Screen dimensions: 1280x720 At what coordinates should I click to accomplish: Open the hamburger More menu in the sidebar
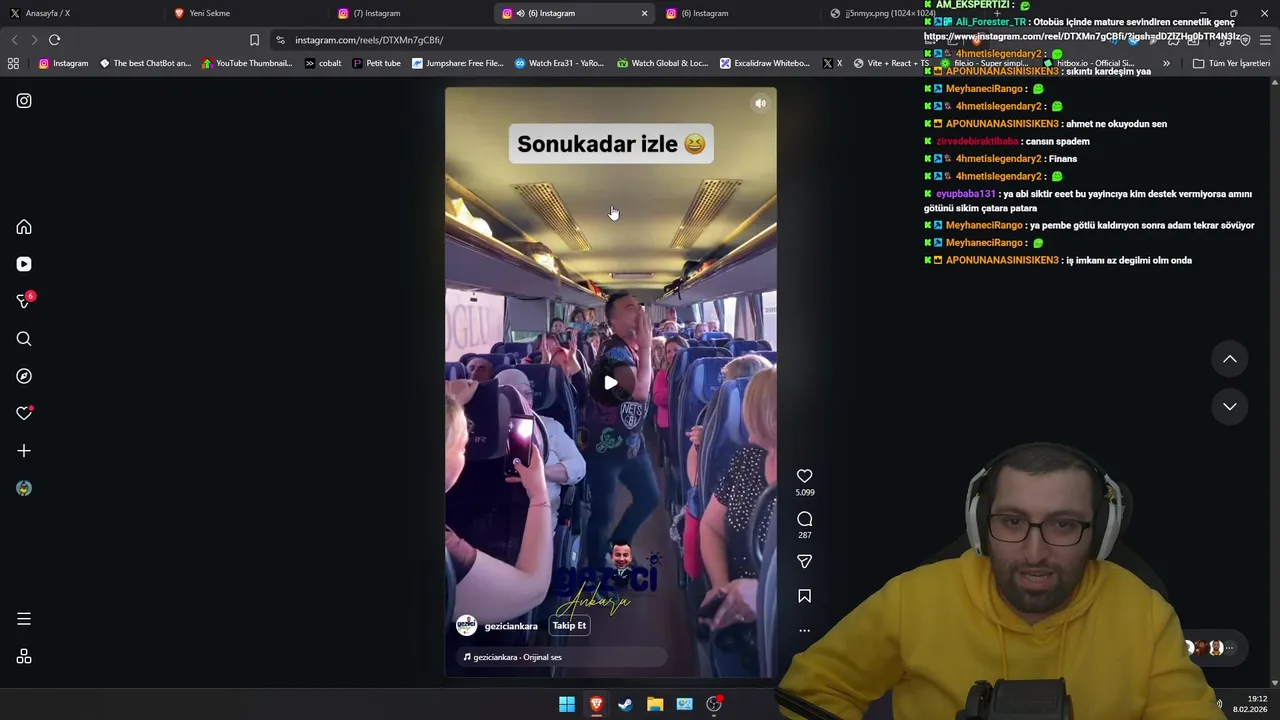pyautogui.click(x=24, y=619)
